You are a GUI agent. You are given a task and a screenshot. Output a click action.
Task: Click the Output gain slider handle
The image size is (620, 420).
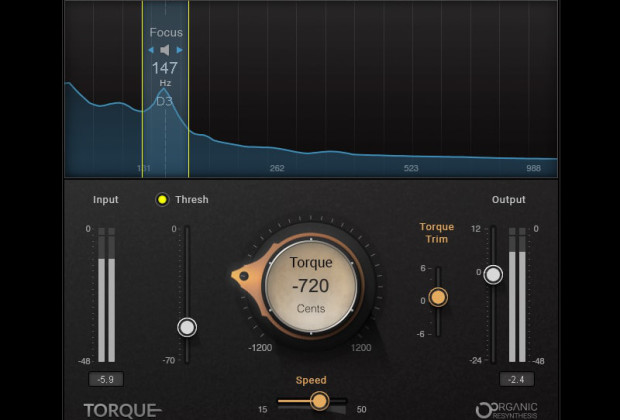[x=493, y=274]
